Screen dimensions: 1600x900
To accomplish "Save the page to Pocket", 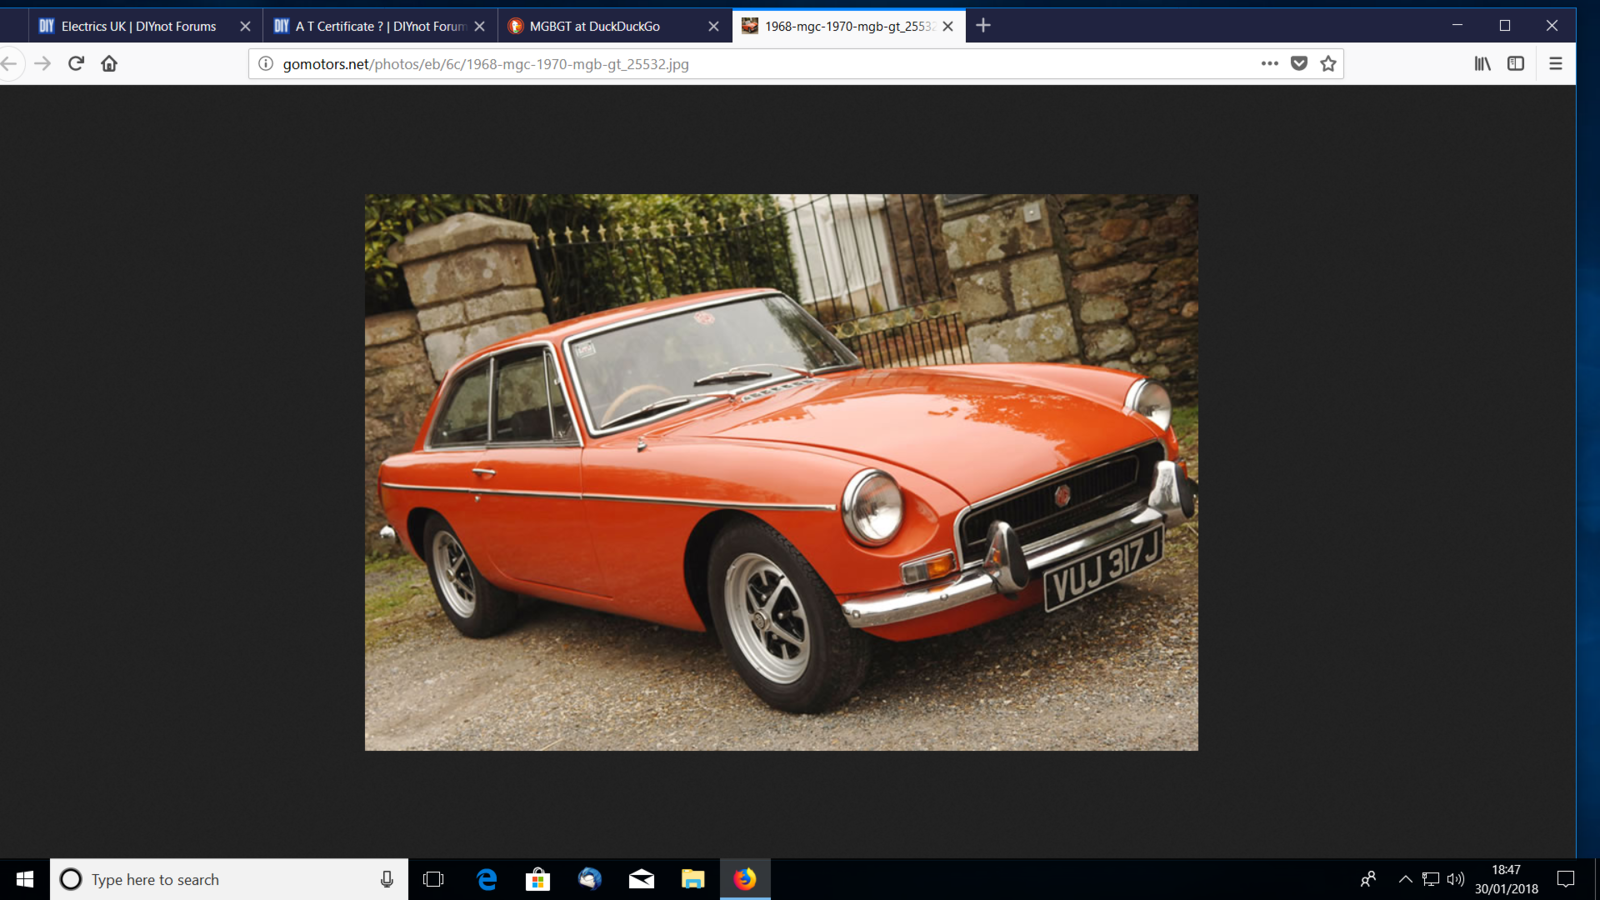I will [1299, 64].
